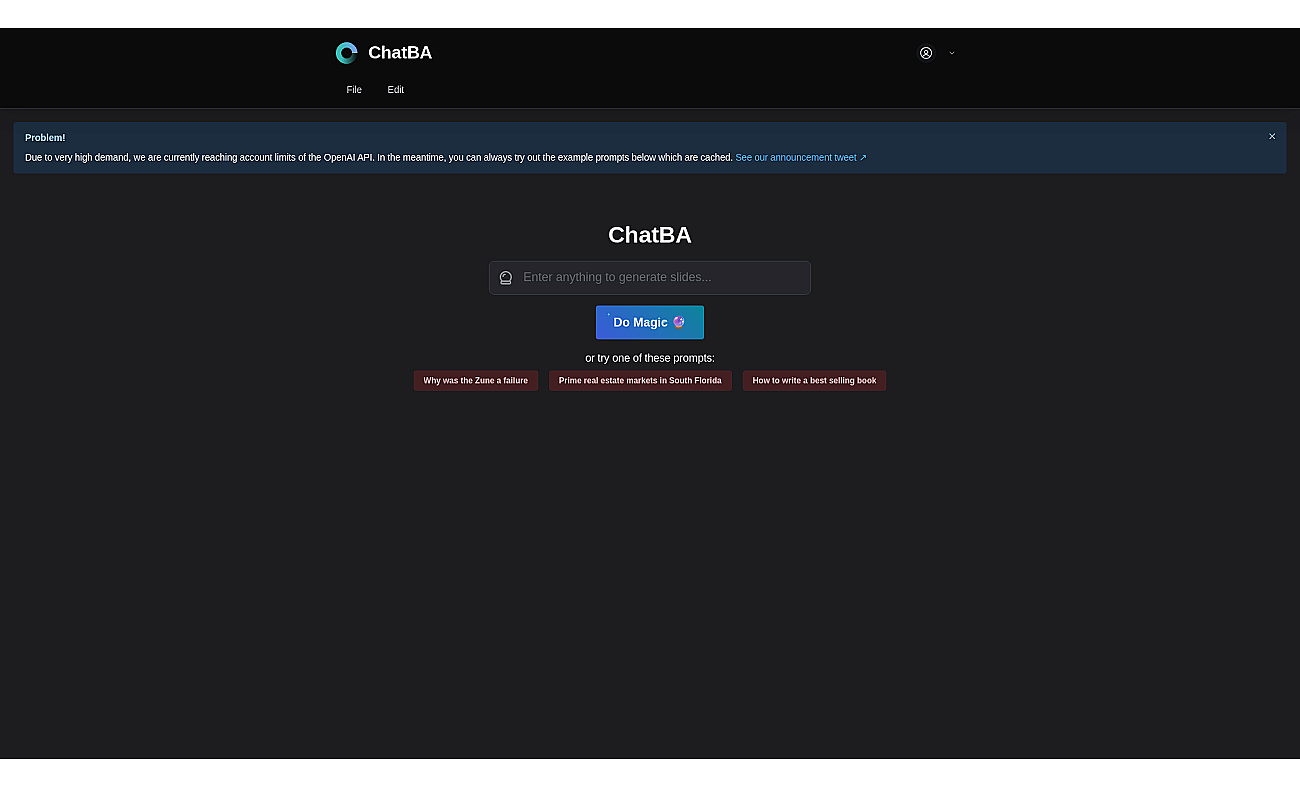1300x788 pixels.
Task: Click the ChatBA logo icon
Action: click(x=346, y=53)
